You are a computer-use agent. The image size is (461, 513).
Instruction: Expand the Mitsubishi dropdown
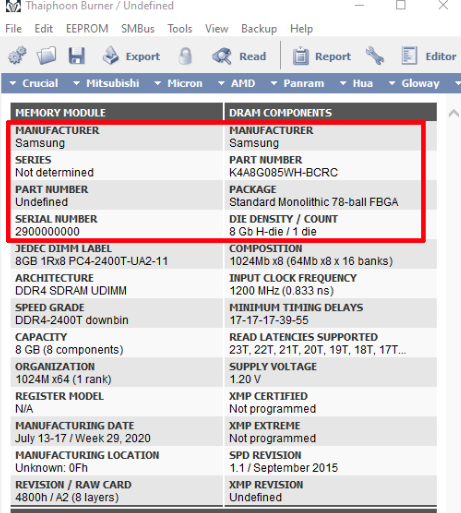[x=106, y=83]
